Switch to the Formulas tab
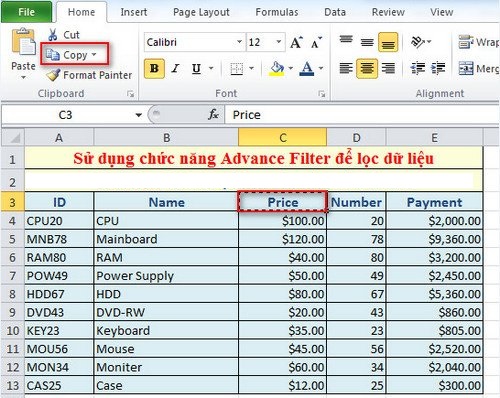The height and width of the screenshot is (398, 500). tap(277, 12)
